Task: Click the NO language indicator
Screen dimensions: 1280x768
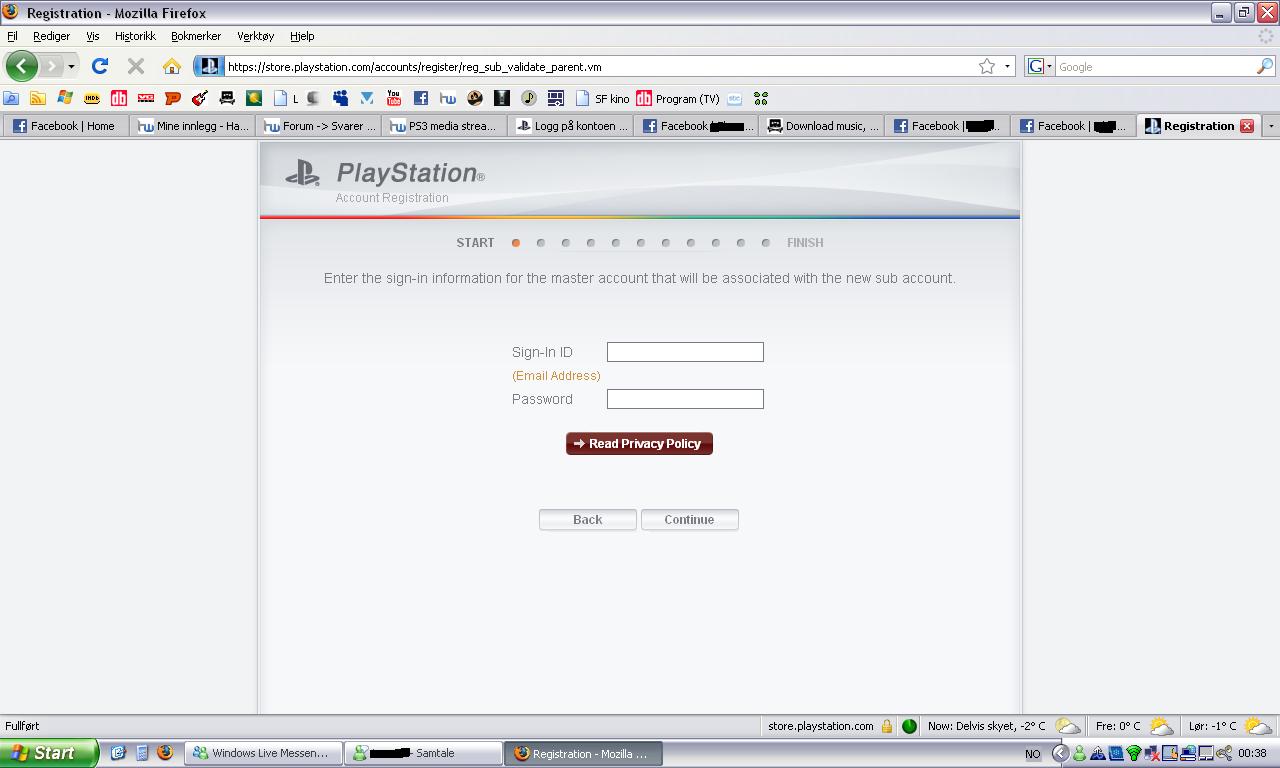Action: (x=1033, y=754)
